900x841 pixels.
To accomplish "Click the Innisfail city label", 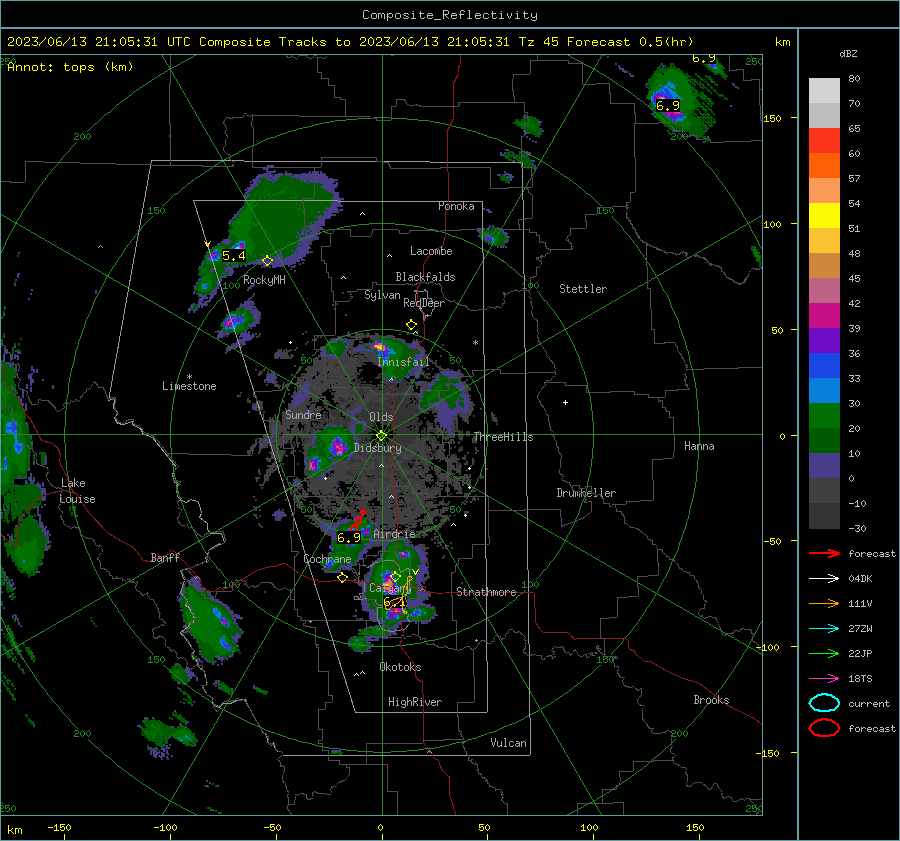I will pos(403,362).
